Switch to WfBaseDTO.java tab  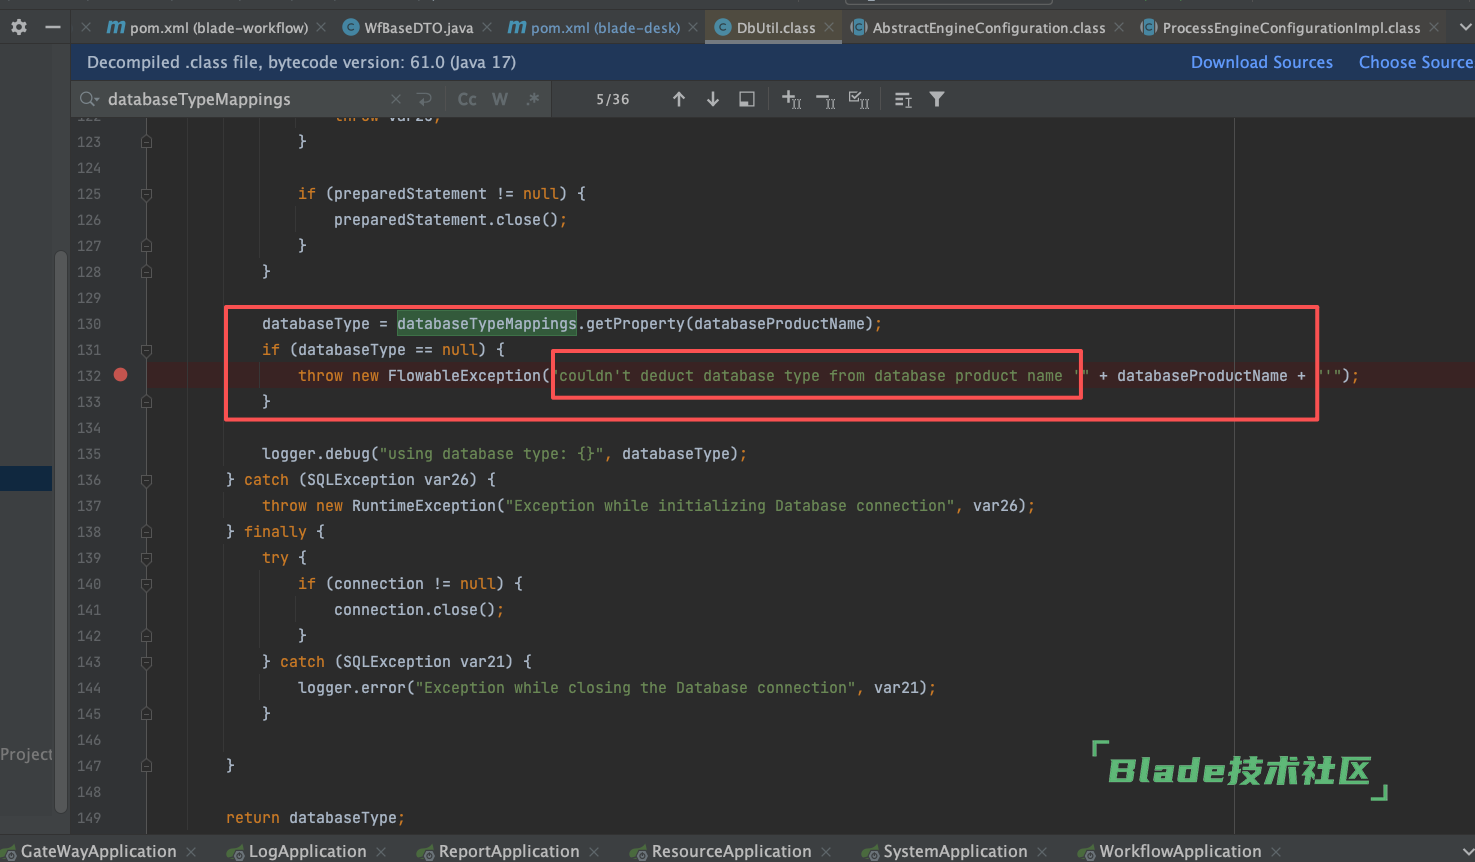pos(418,28)
